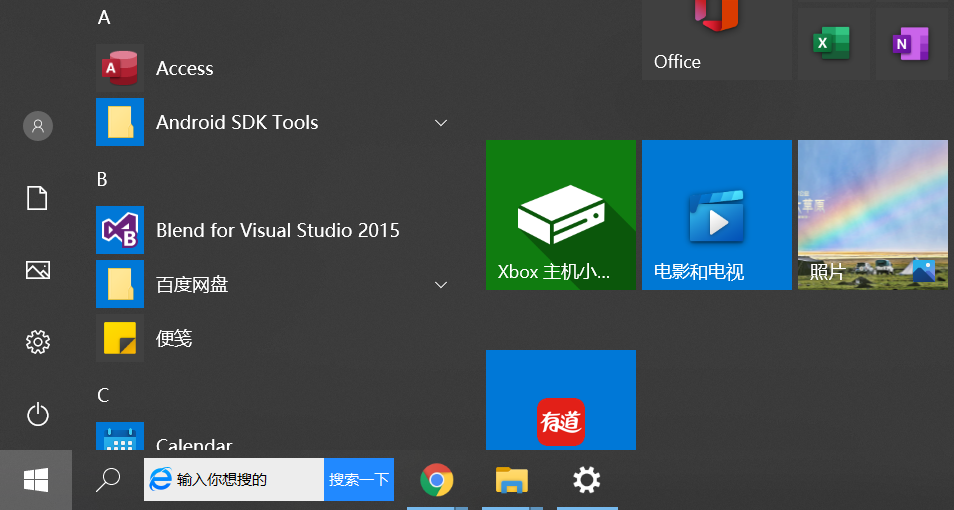954x510 pixels.
Task: Open the Office tile
Action: [x=717, y=40]
